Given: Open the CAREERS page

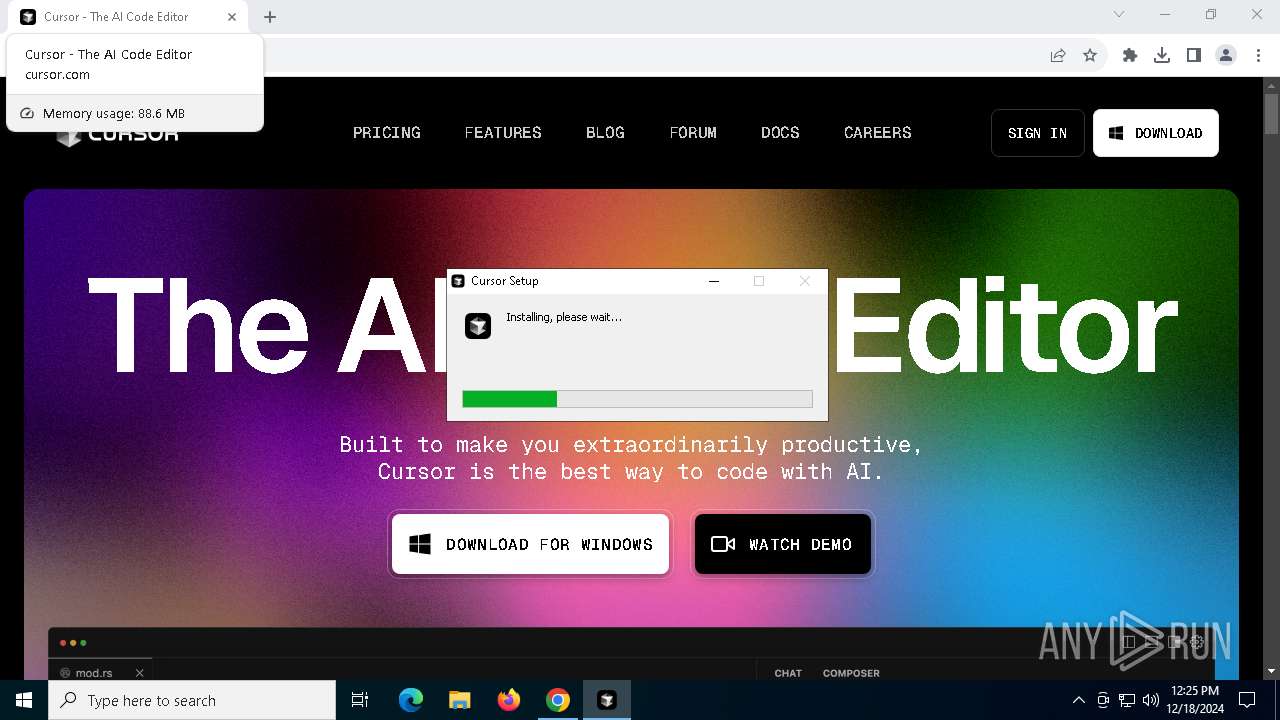Looking at the screenshot, I should (878, 132).
